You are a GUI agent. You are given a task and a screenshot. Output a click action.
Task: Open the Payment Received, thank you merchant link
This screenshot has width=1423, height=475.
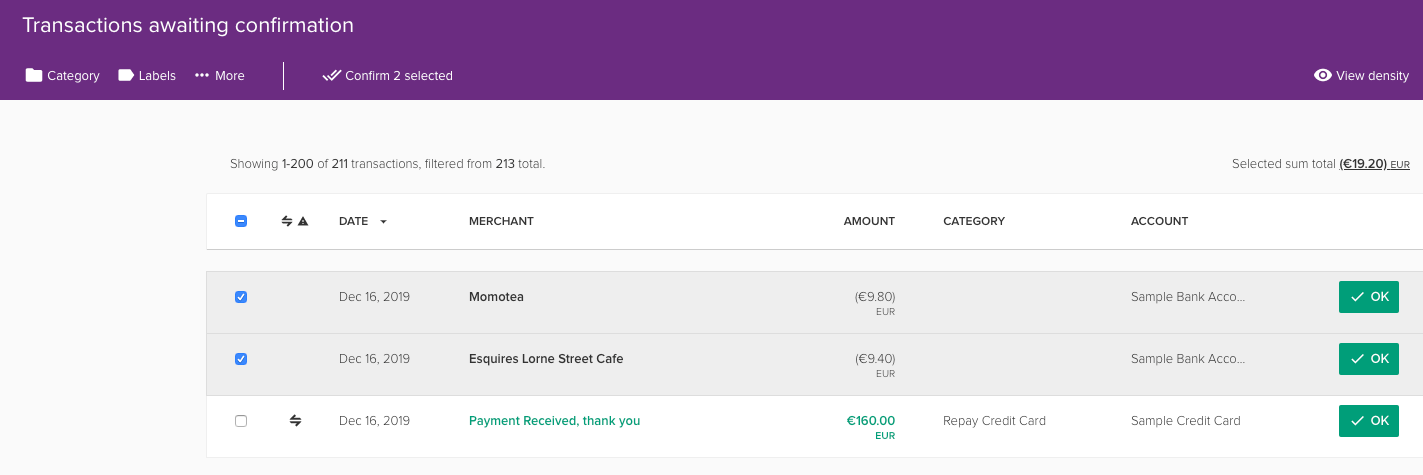tap(554, 421)
